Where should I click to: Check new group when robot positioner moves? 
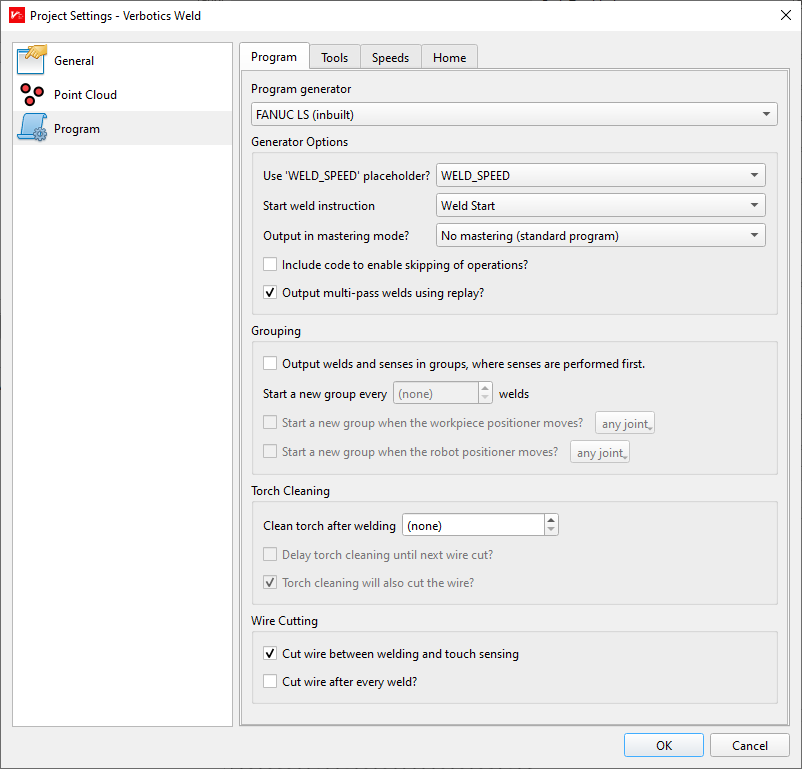tap(270, 452)
